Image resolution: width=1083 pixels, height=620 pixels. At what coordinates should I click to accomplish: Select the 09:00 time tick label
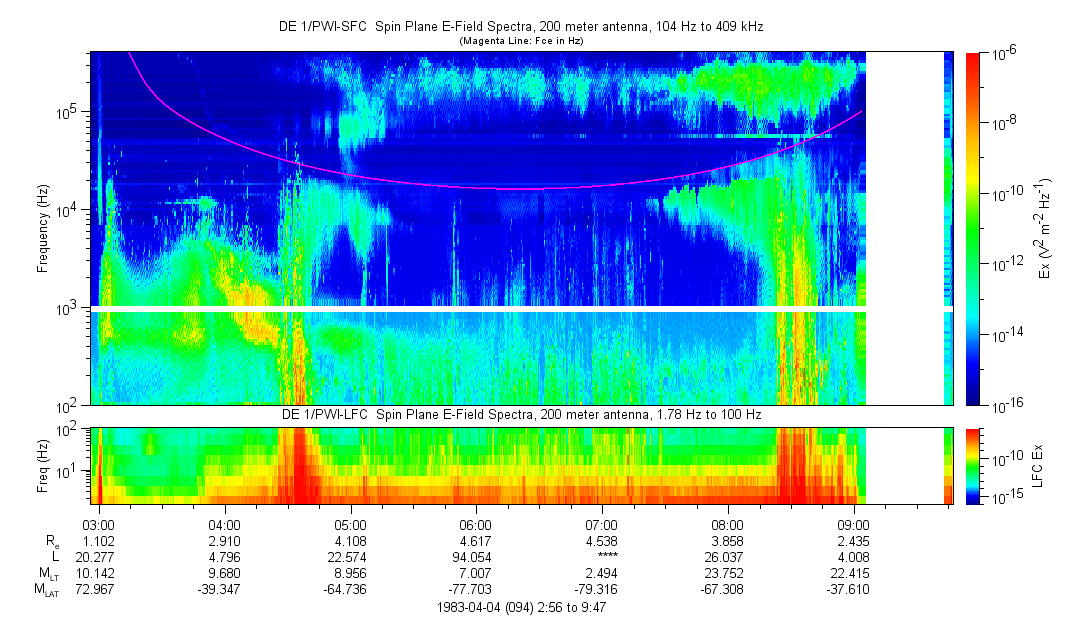click(852, 523)
